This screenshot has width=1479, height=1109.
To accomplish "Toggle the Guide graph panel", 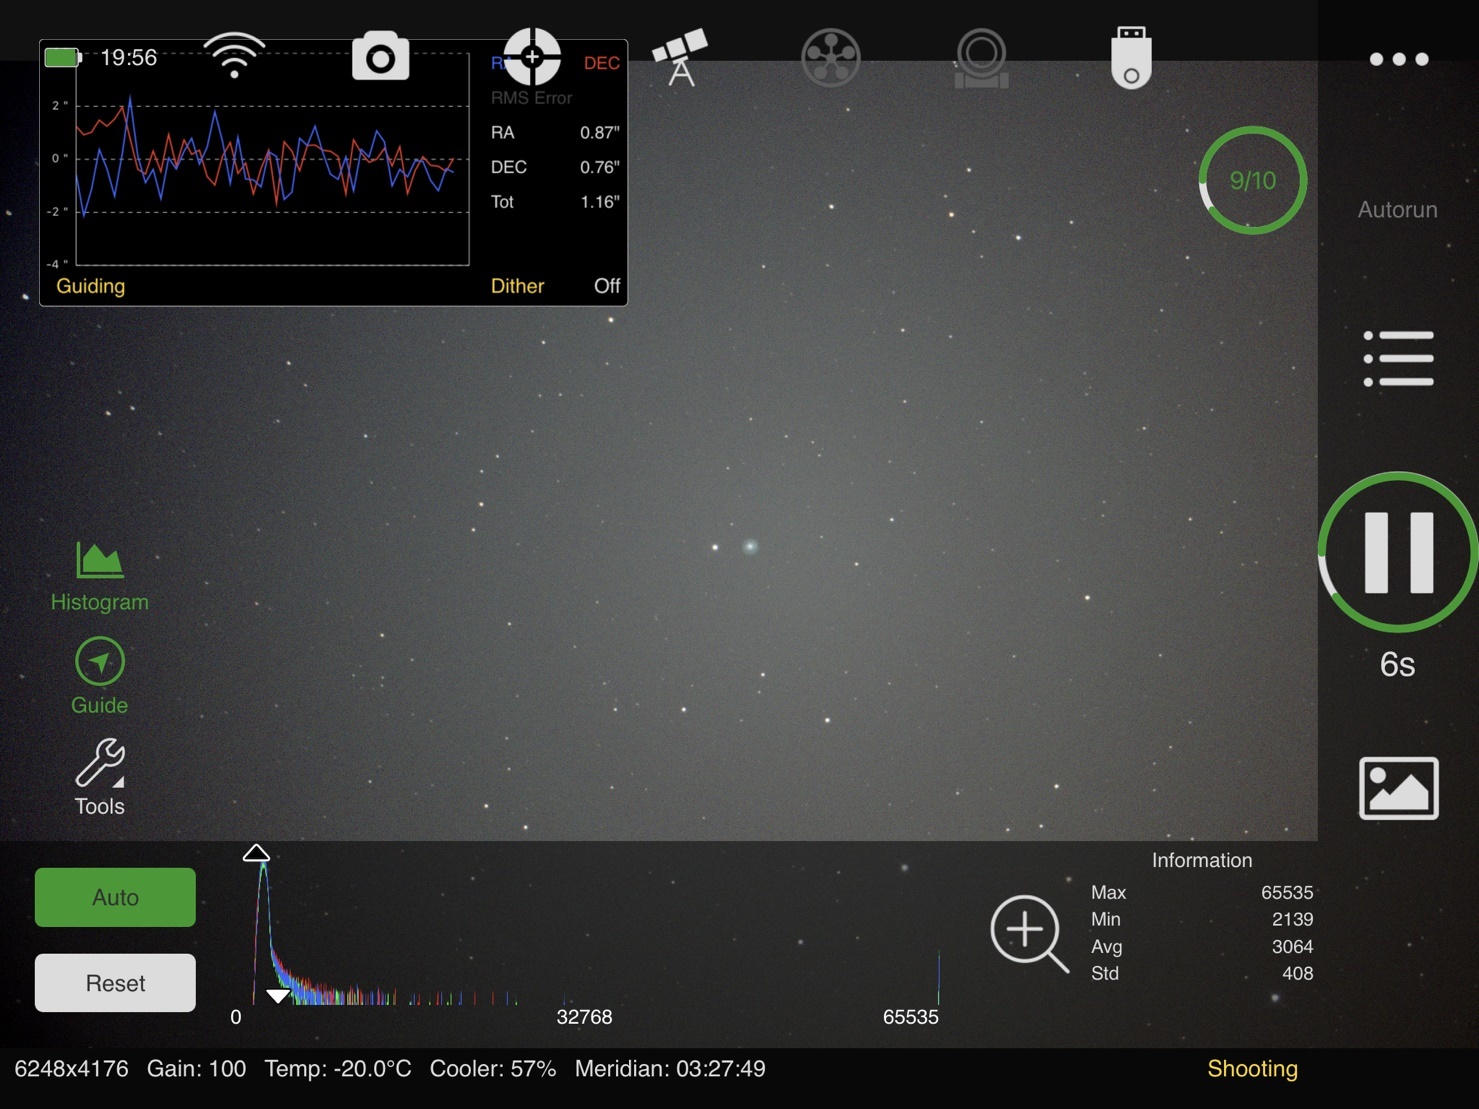I will point(99,676).
